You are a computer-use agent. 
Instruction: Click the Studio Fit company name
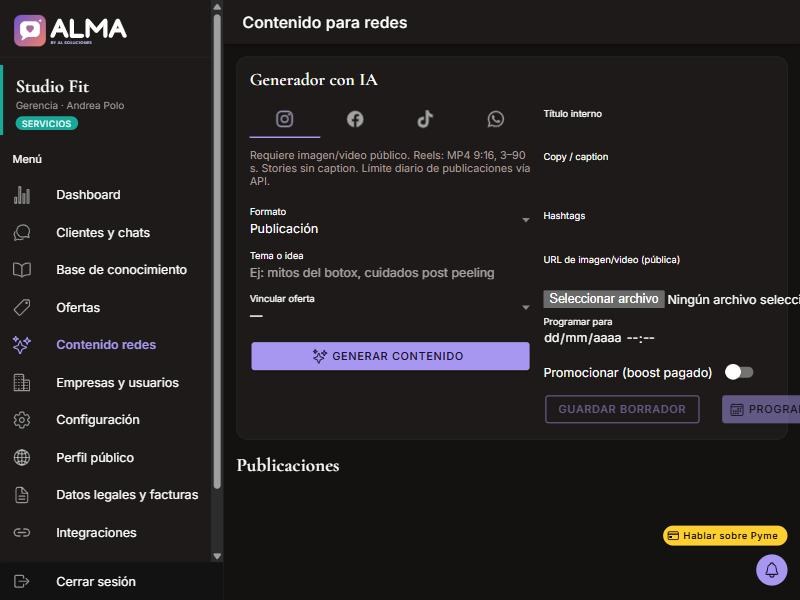click(x=53, y=87)
